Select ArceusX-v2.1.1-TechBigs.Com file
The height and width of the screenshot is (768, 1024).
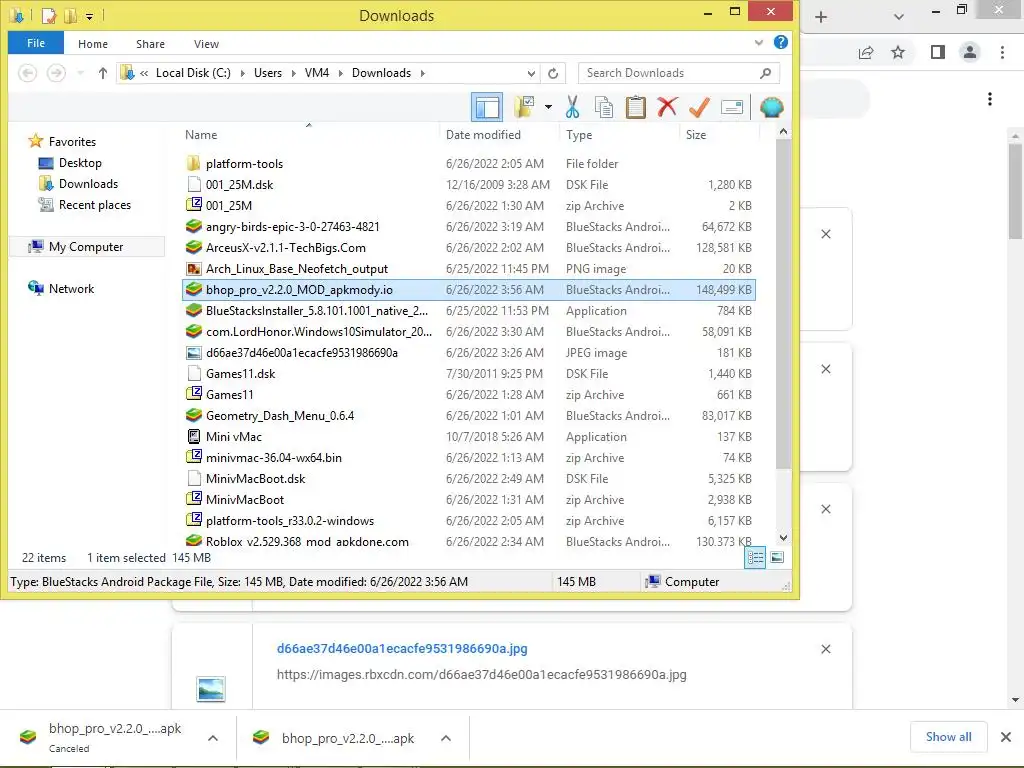click(x=285, y=248)
